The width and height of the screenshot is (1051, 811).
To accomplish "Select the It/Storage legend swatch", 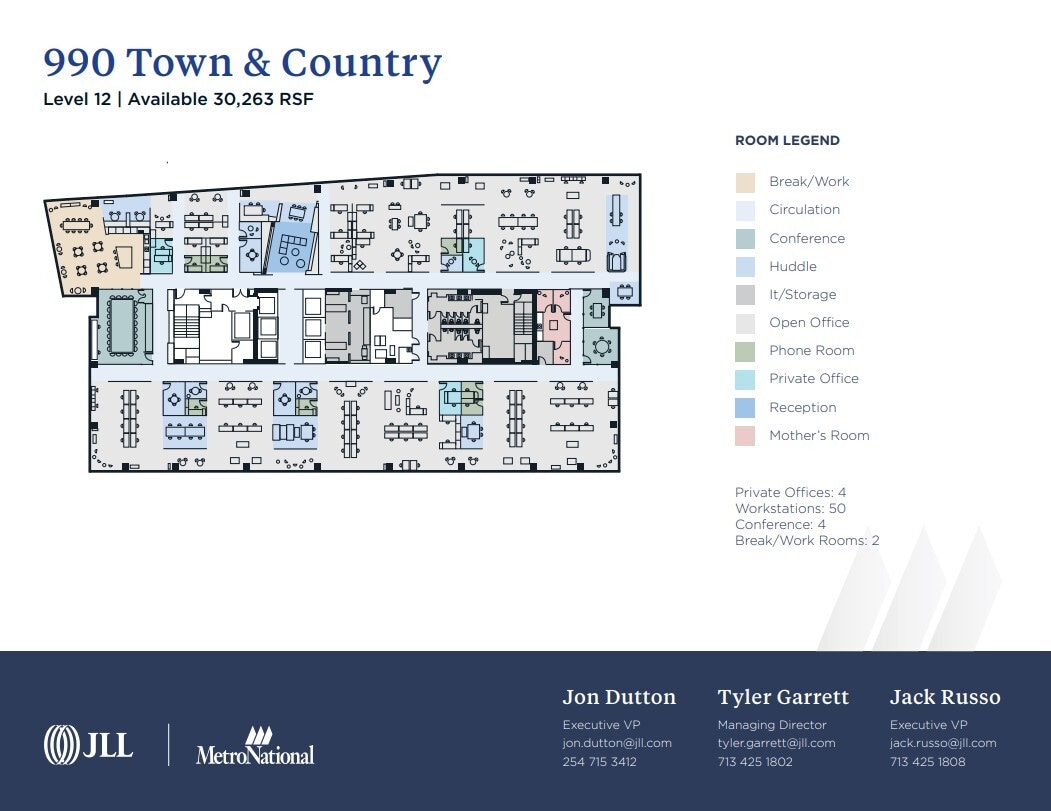I will [x=744, y=294].
